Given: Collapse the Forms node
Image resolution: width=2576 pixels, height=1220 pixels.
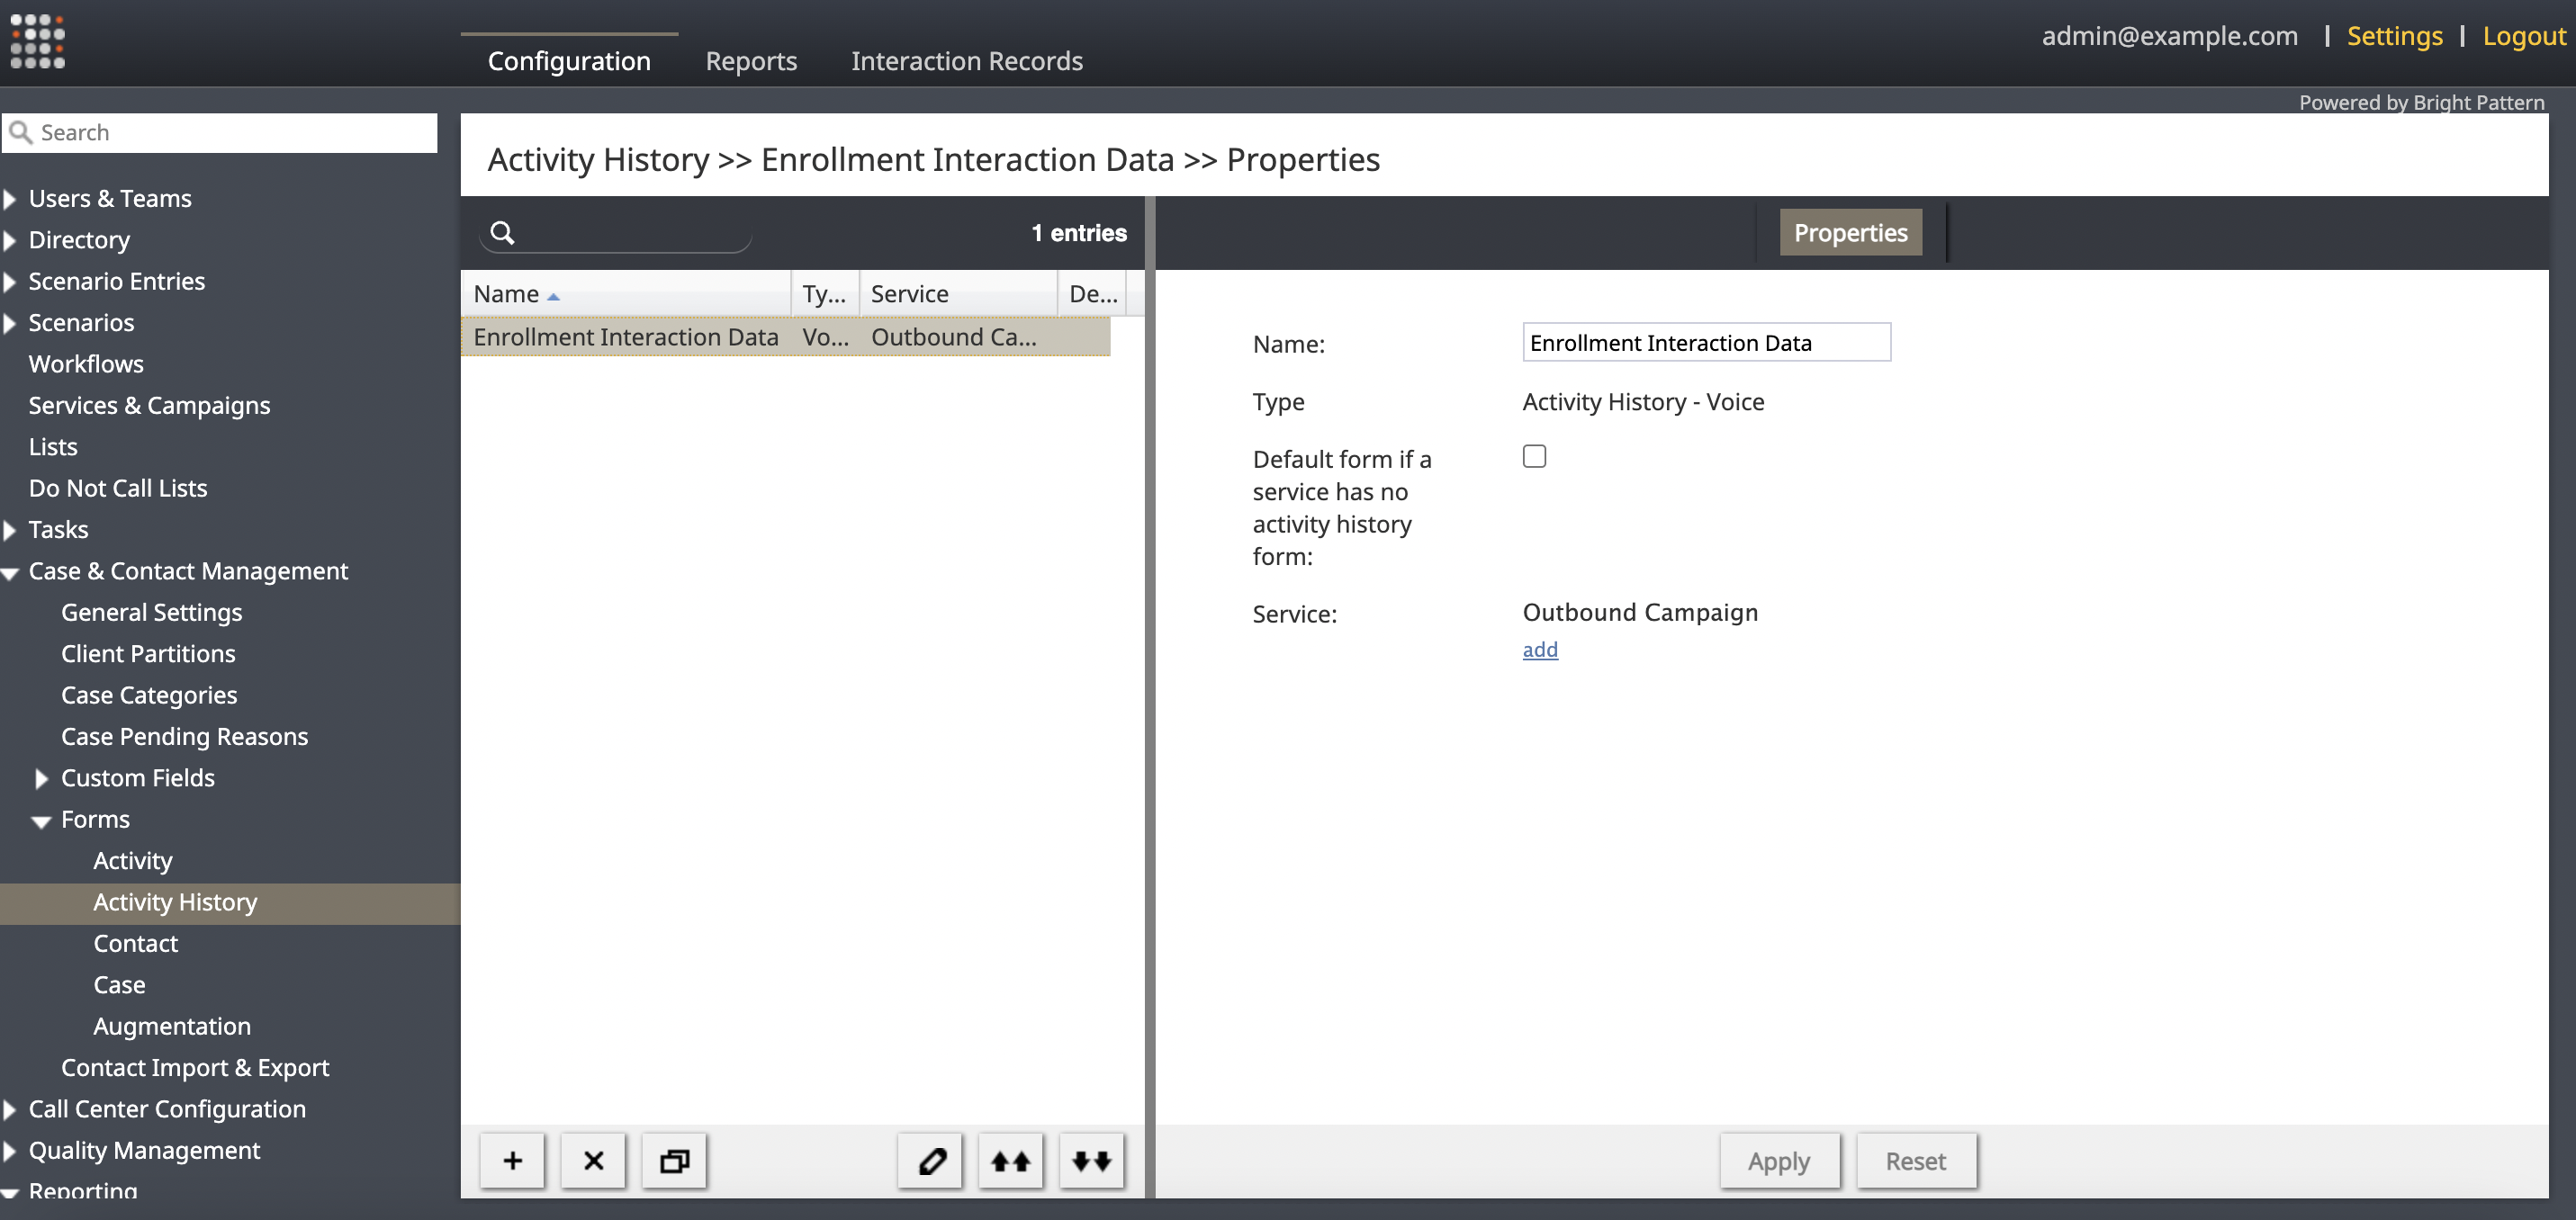Looking at the screenshot, I should (x=41, y=821).
